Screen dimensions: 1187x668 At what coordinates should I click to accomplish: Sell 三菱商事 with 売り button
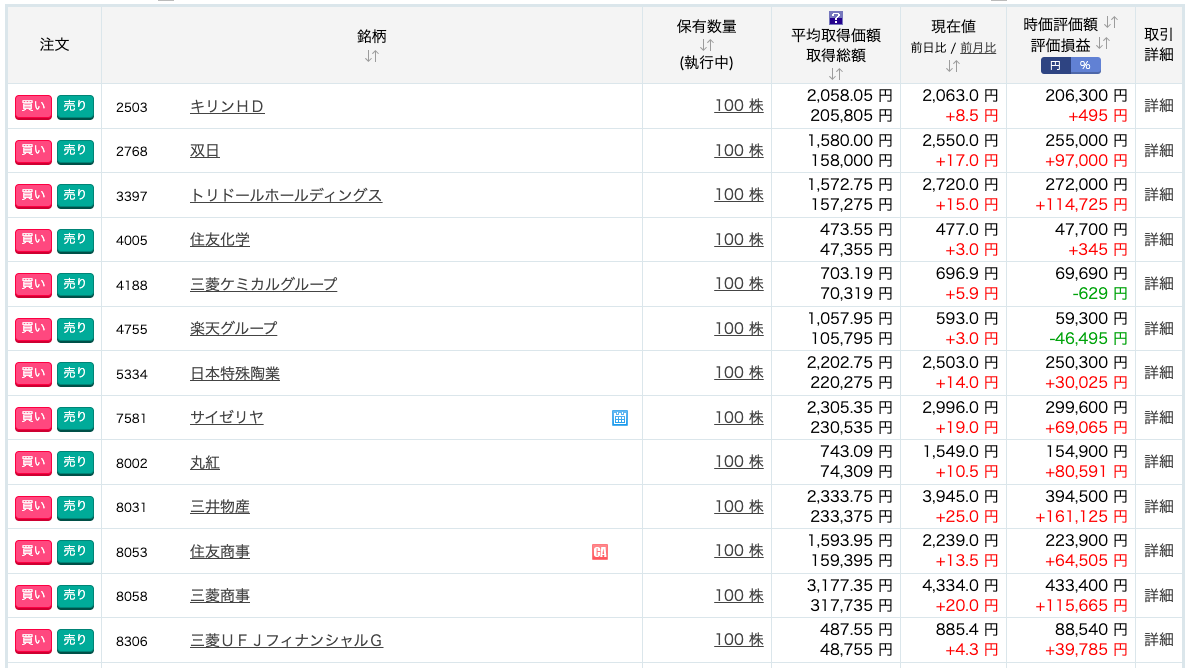[75, 595]
